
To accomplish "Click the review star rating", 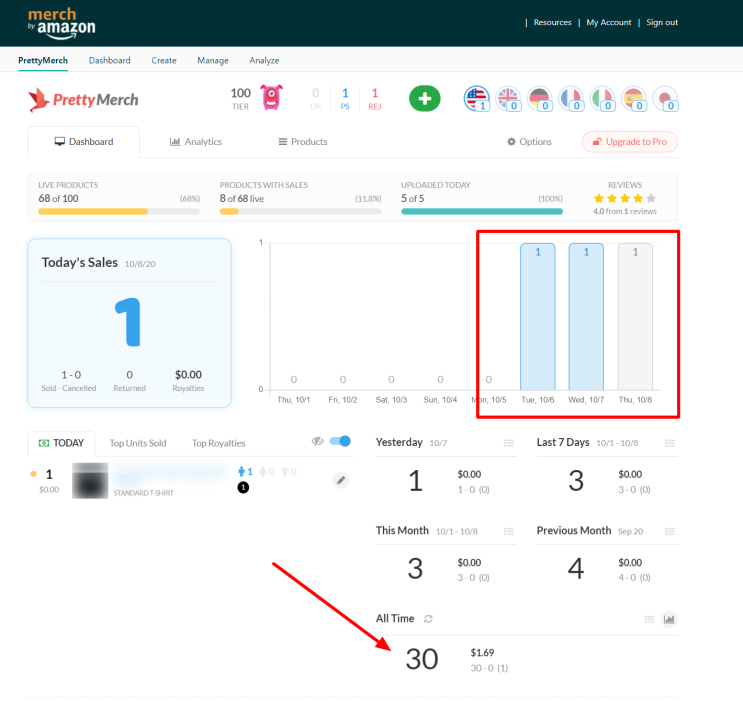I will tap(625, 198).
